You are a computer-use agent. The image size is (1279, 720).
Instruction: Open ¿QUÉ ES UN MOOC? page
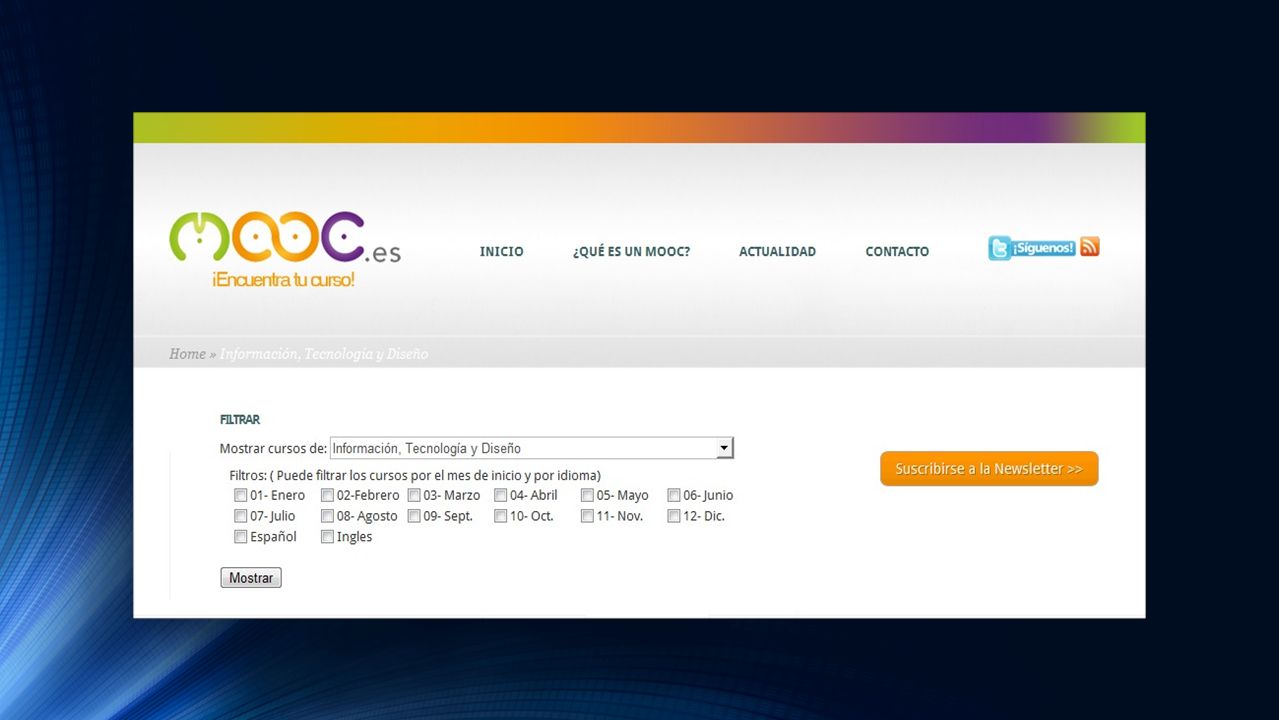[x=631, y=252]
